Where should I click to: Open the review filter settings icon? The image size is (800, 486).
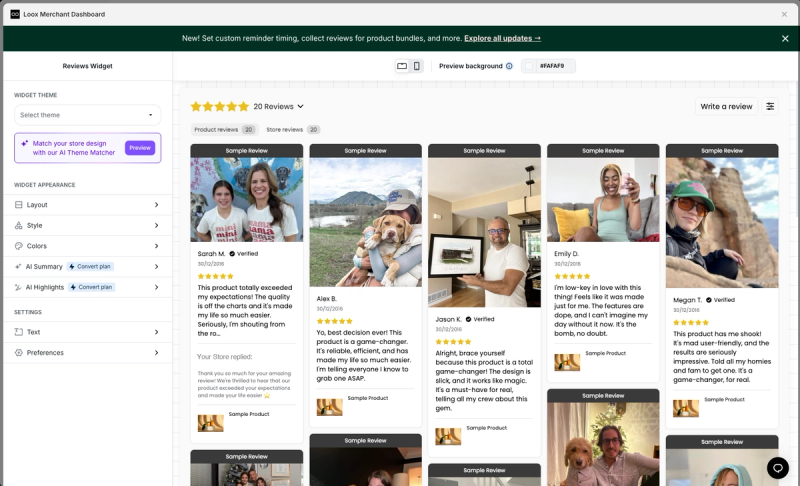point(770,106)
